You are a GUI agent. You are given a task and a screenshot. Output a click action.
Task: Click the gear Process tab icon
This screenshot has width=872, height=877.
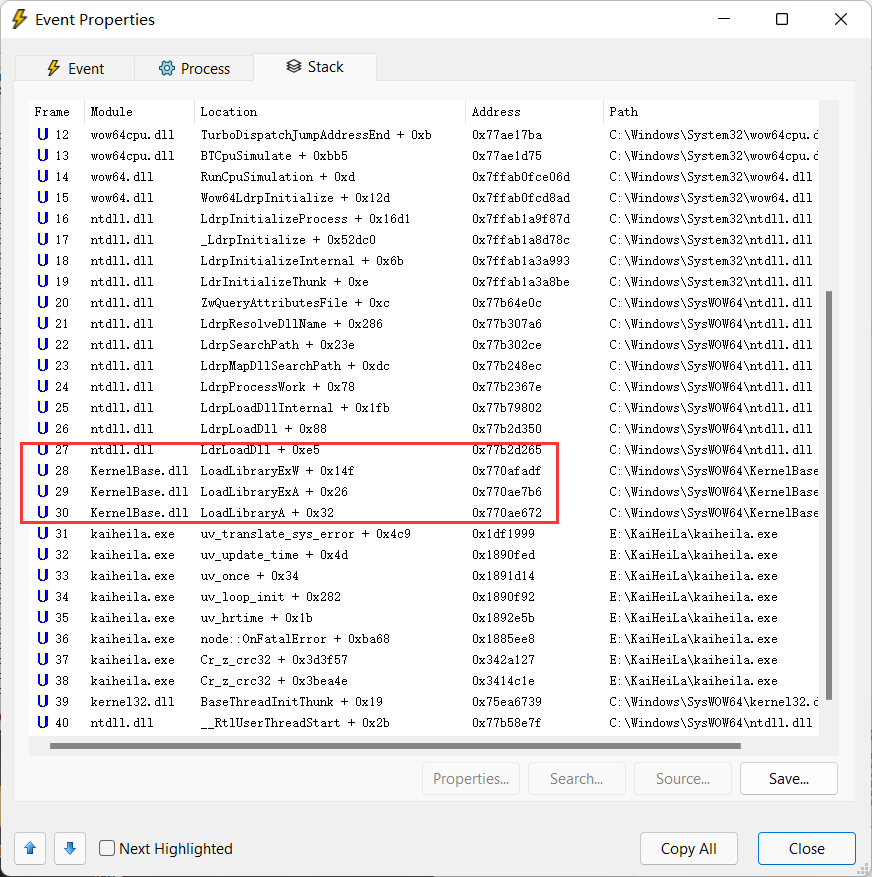[x=166, y=68]
